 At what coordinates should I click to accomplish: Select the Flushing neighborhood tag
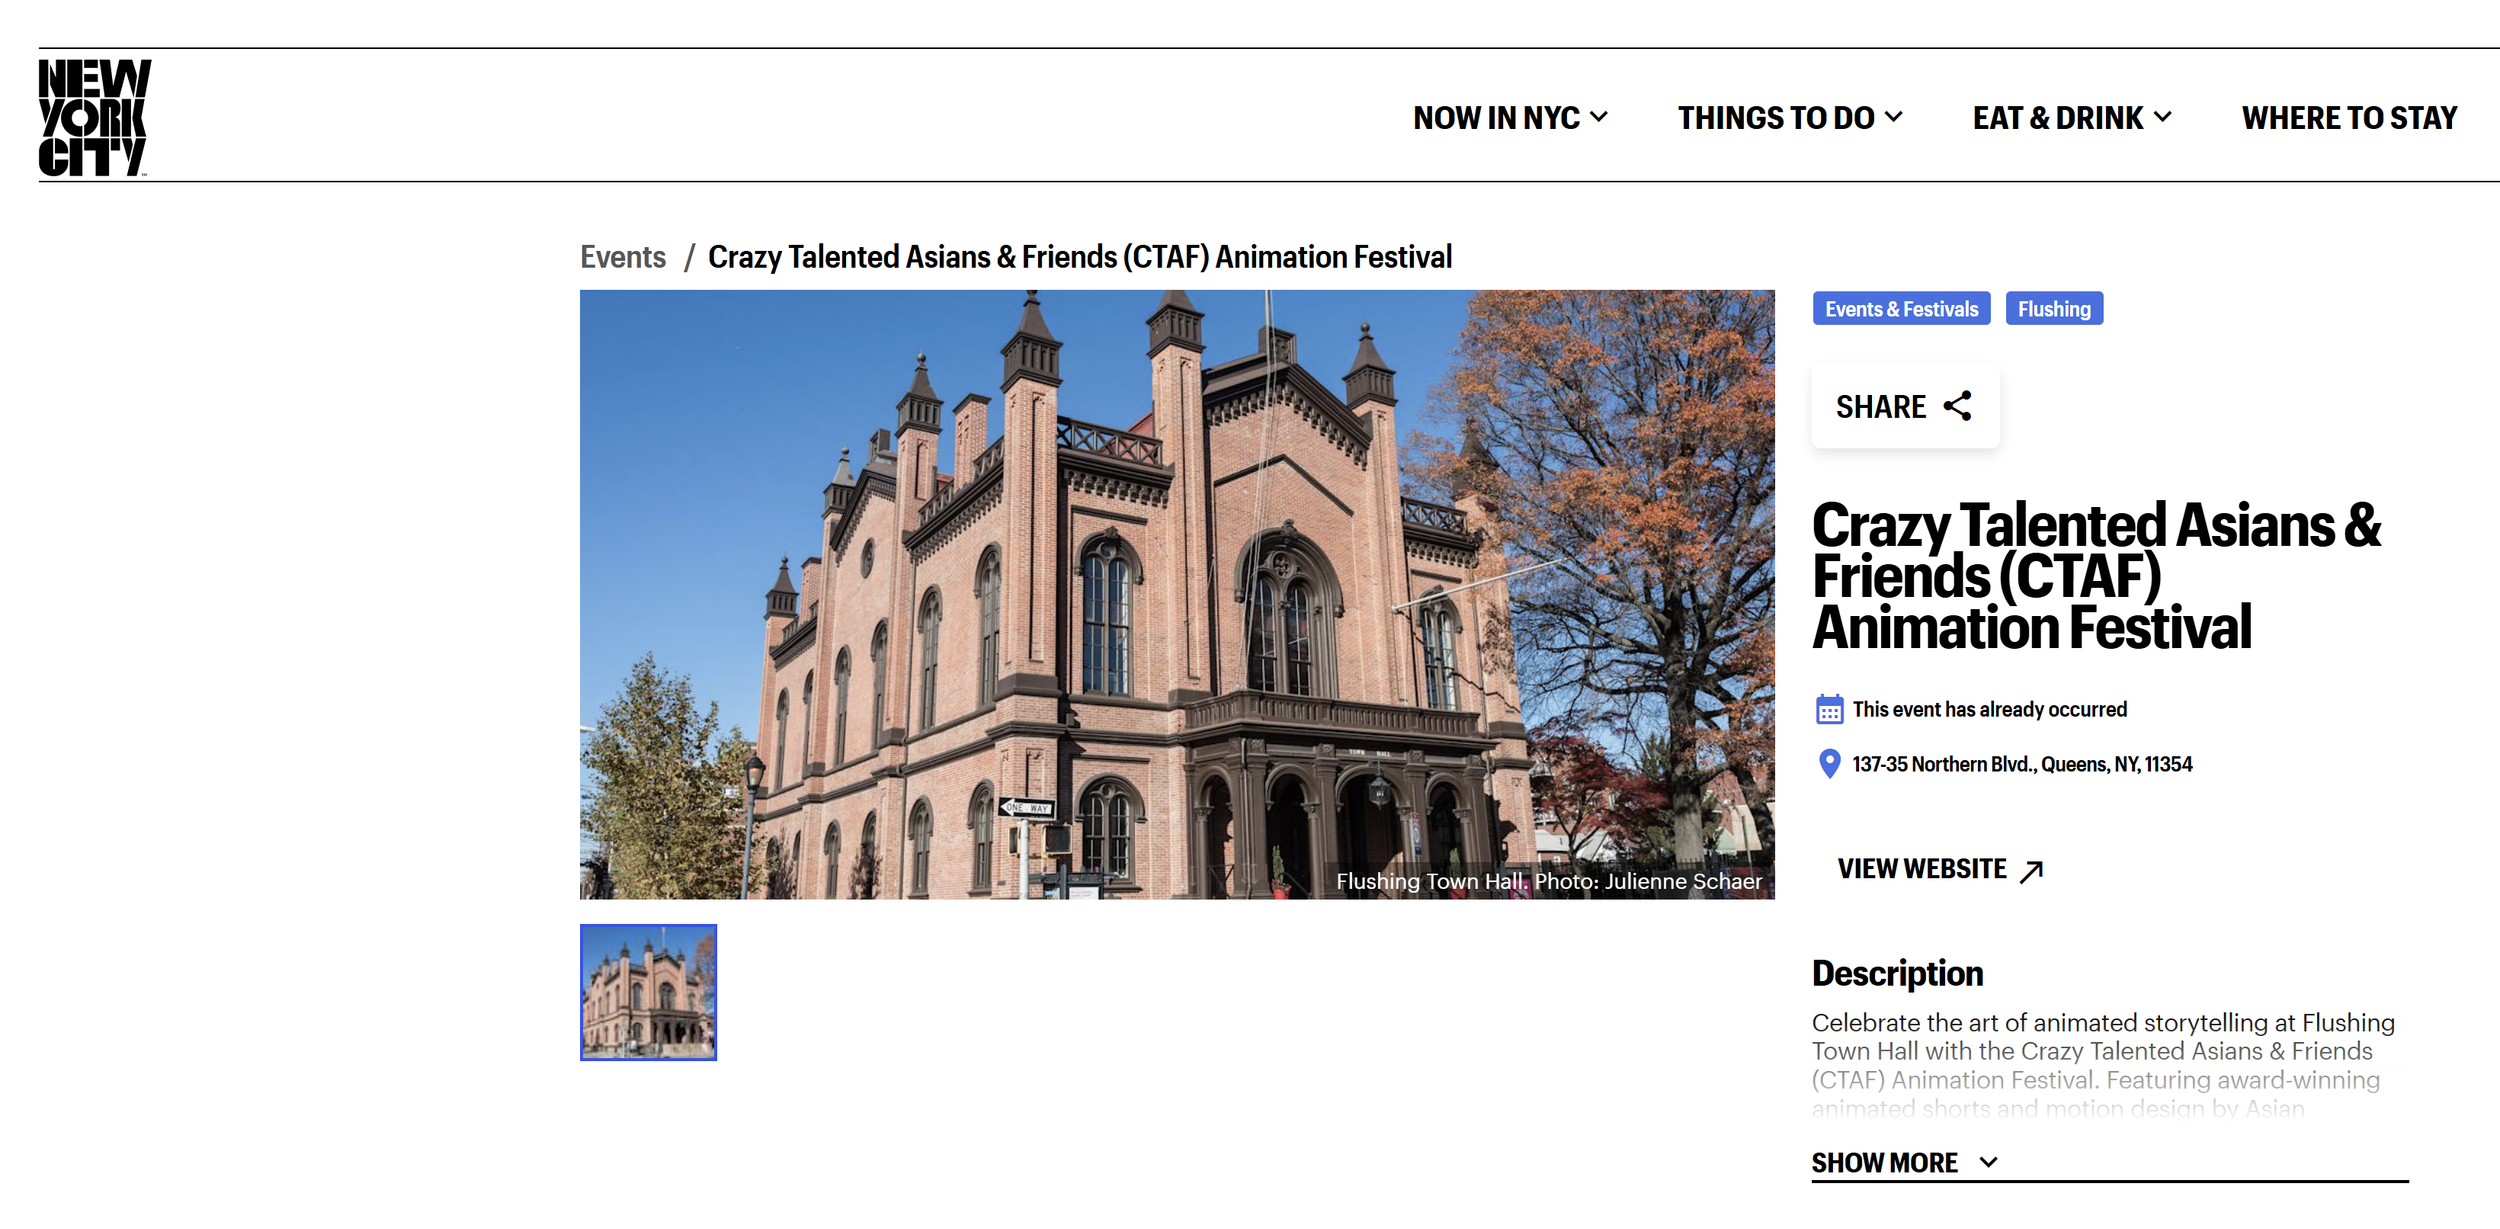click(2053, 309)
